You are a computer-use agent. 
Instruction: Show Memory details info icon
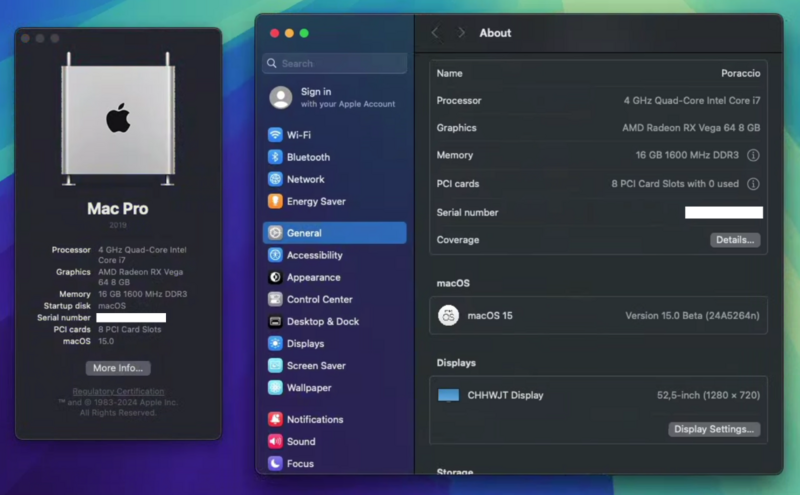pyautogui.click(x=753, y=156)
